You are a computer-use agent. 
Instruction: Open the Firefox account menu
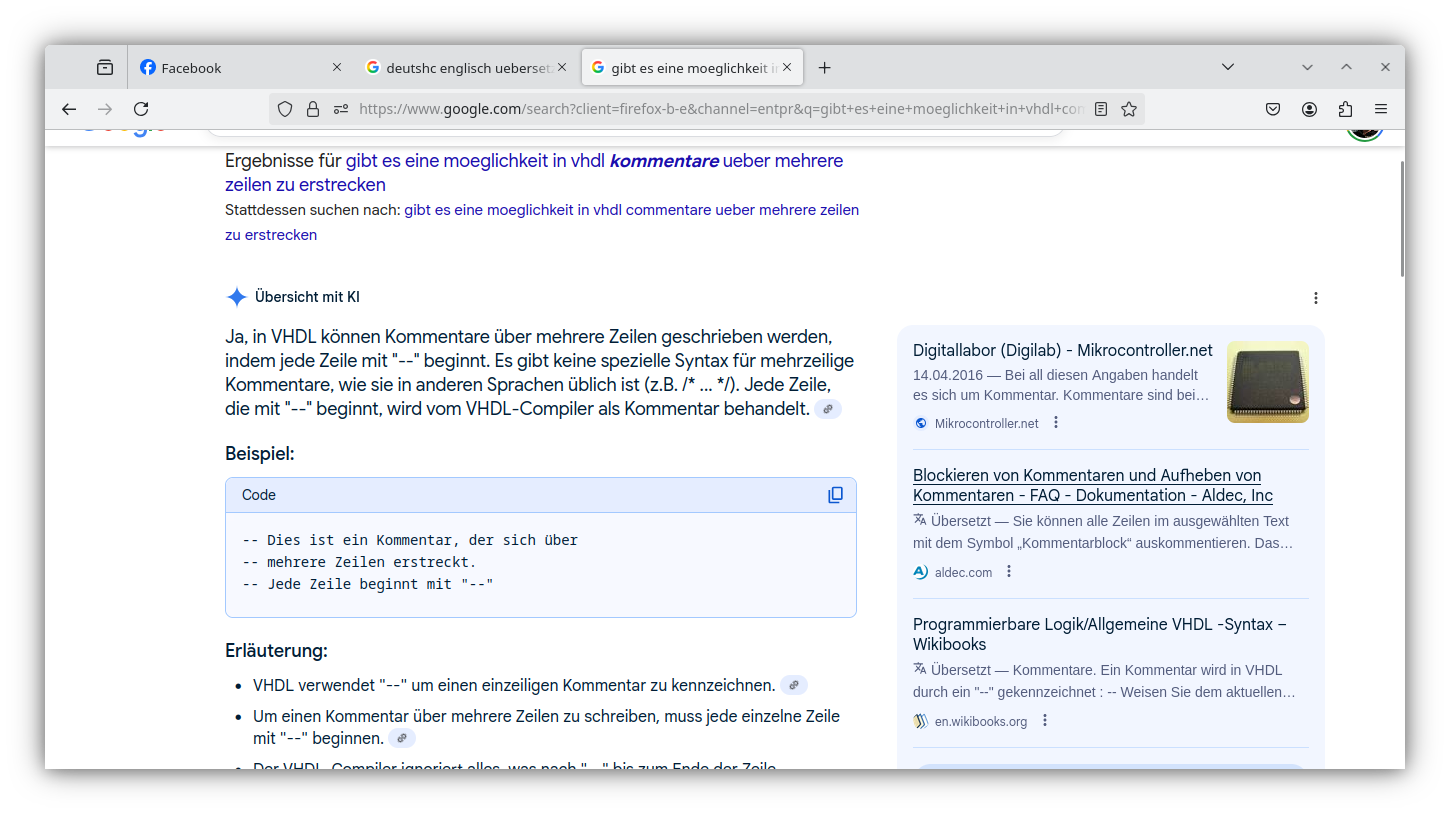tap(1307, 109)
